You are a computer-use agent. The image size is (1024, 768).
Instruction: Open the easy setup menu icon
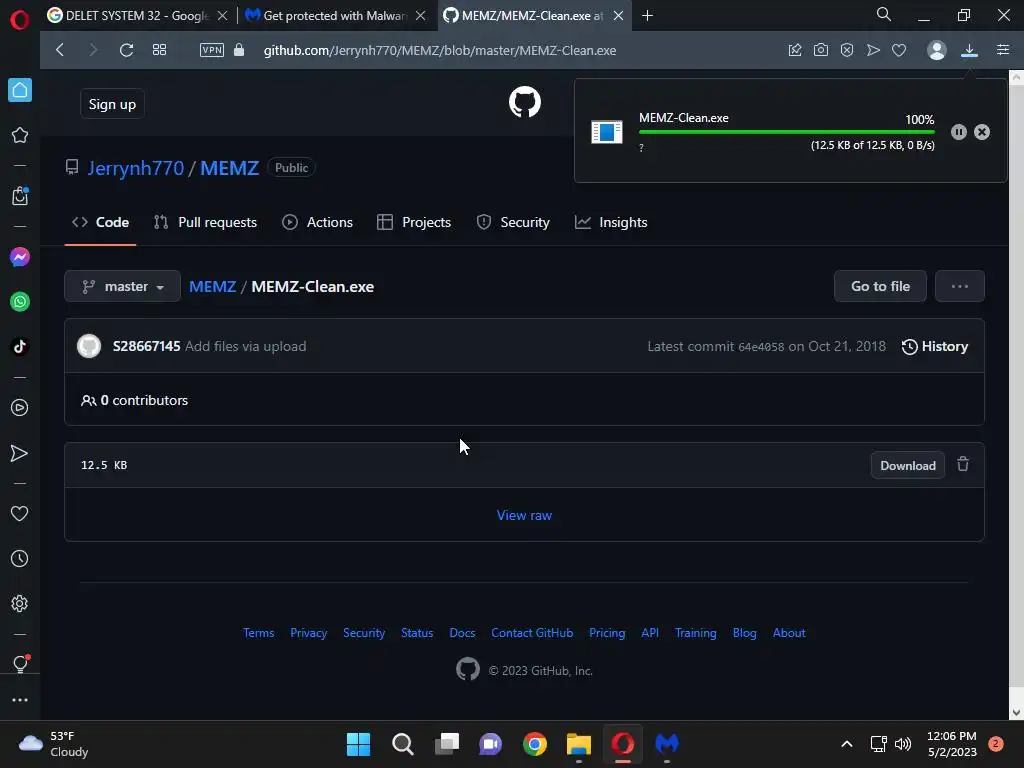1003,50
